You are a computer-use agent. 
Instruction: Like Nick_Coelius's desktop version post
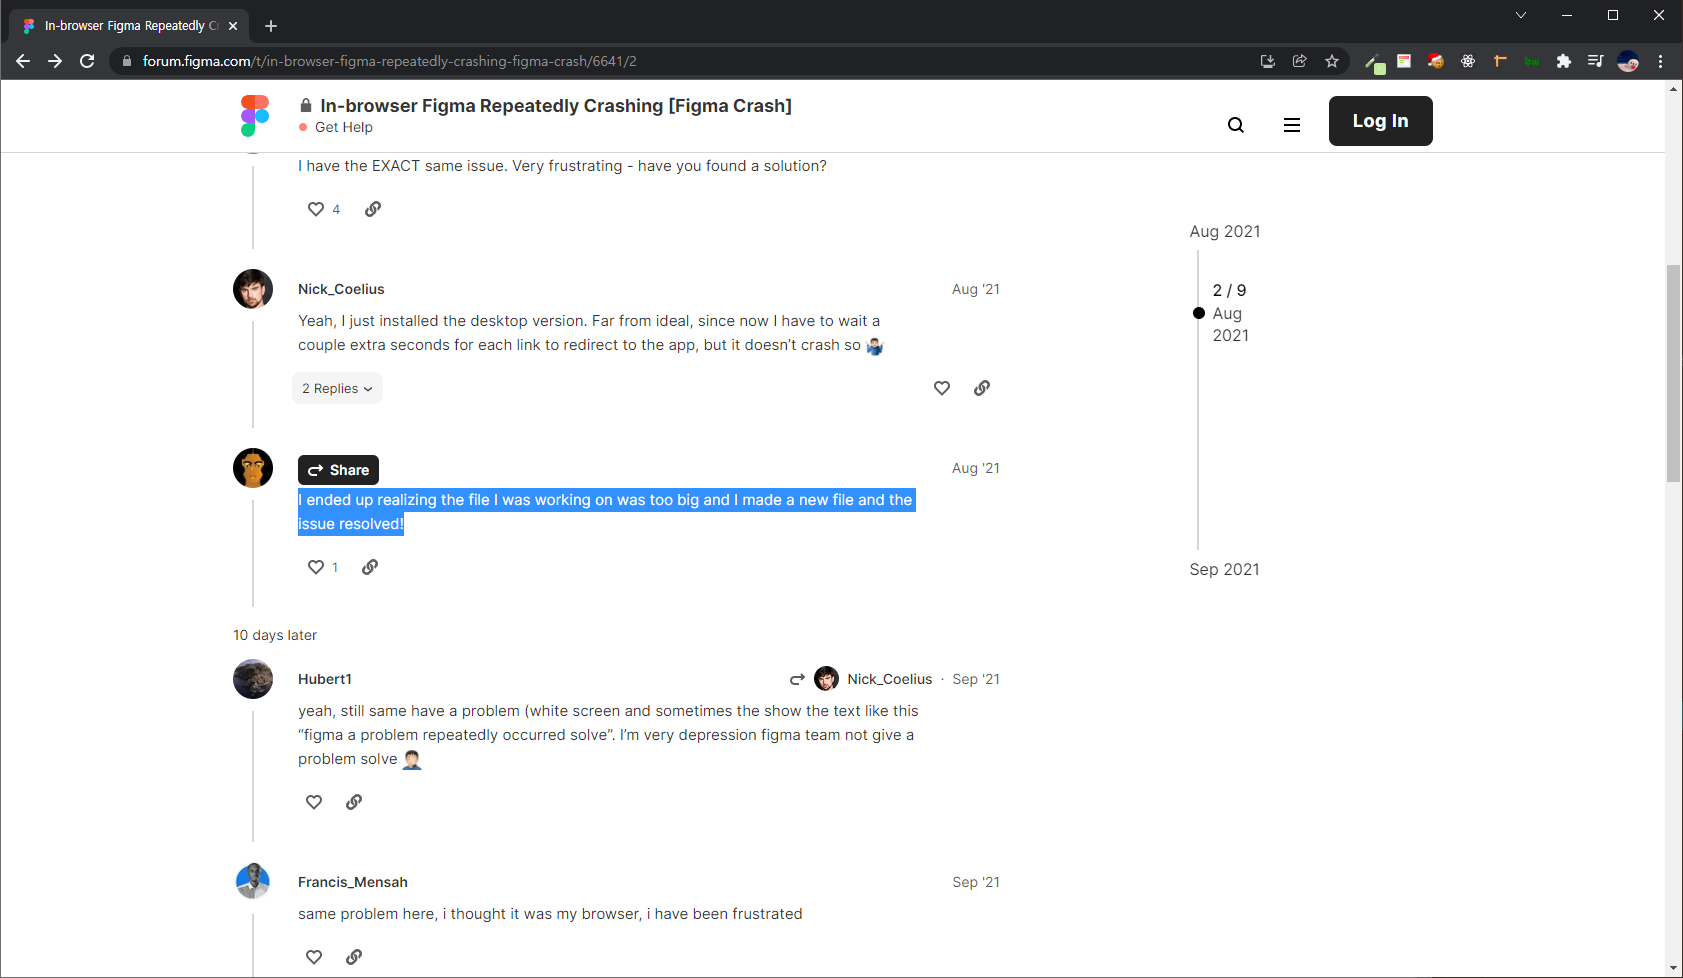942,388
